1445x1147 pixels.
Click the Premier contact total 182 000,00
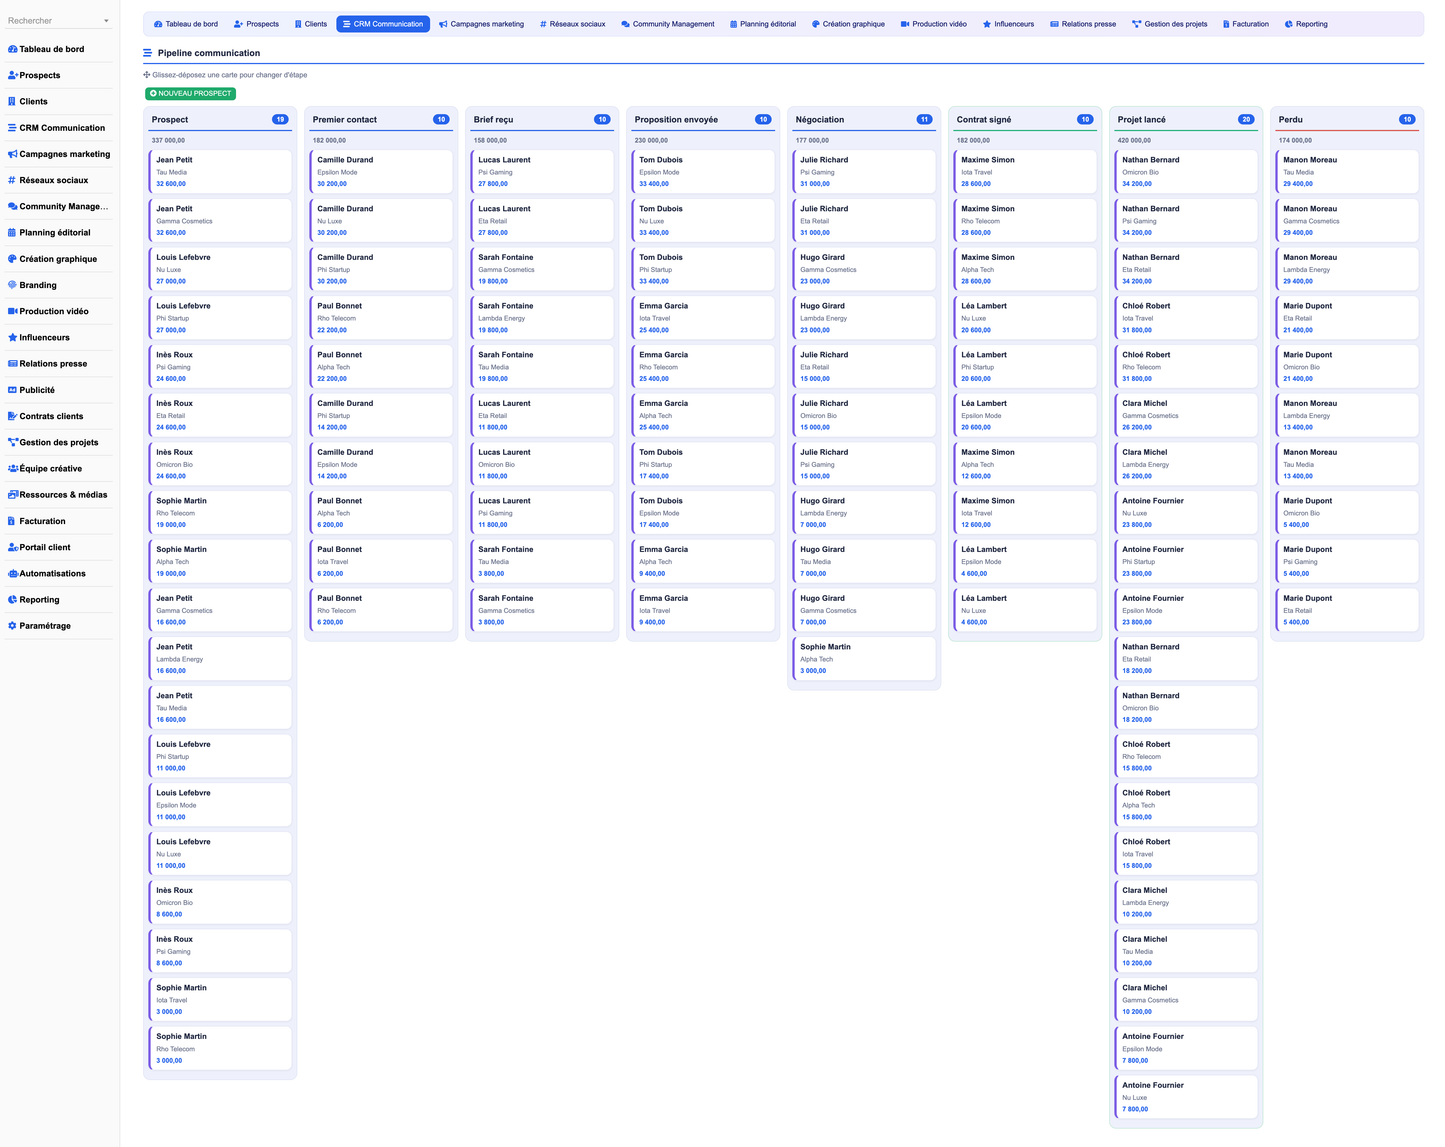coord(330,140)
